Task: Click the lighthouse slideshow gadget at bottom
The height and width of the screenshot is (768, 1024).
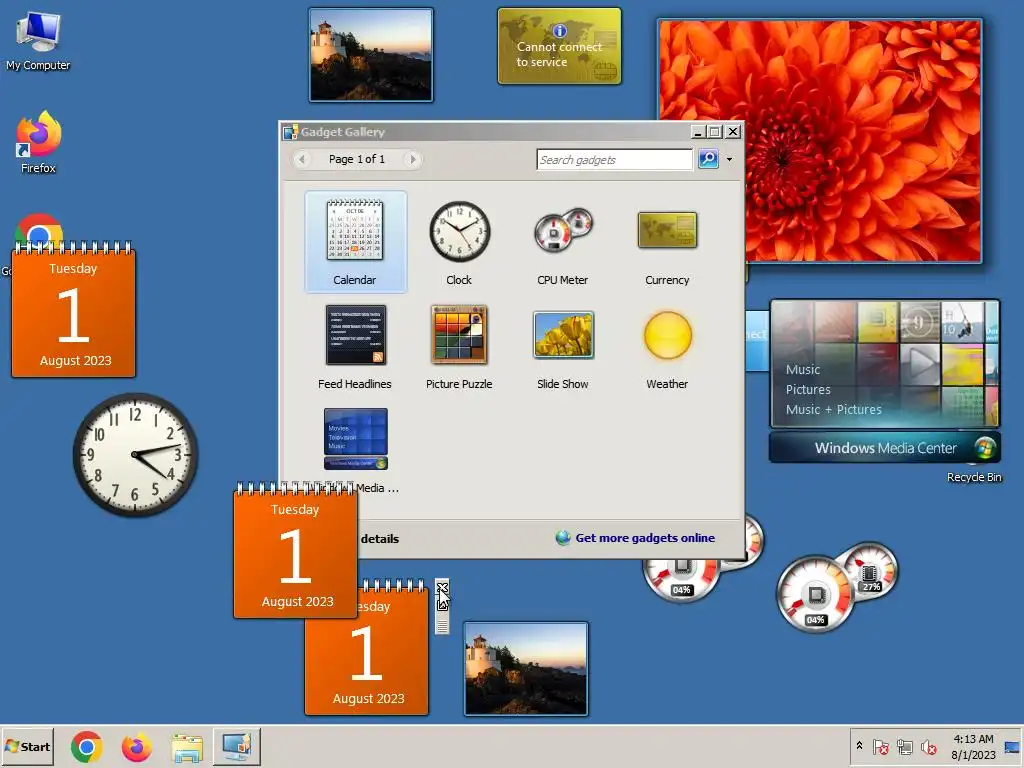Action: (526, 669)
